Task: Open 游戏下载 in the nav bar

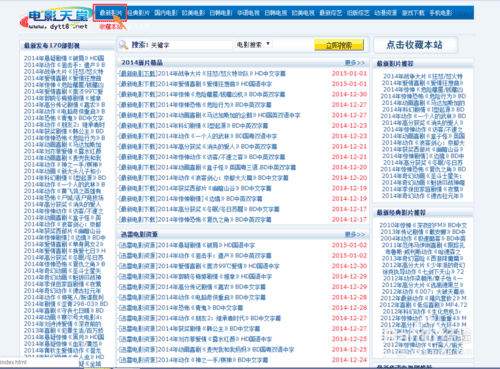Action: point(413,13)
